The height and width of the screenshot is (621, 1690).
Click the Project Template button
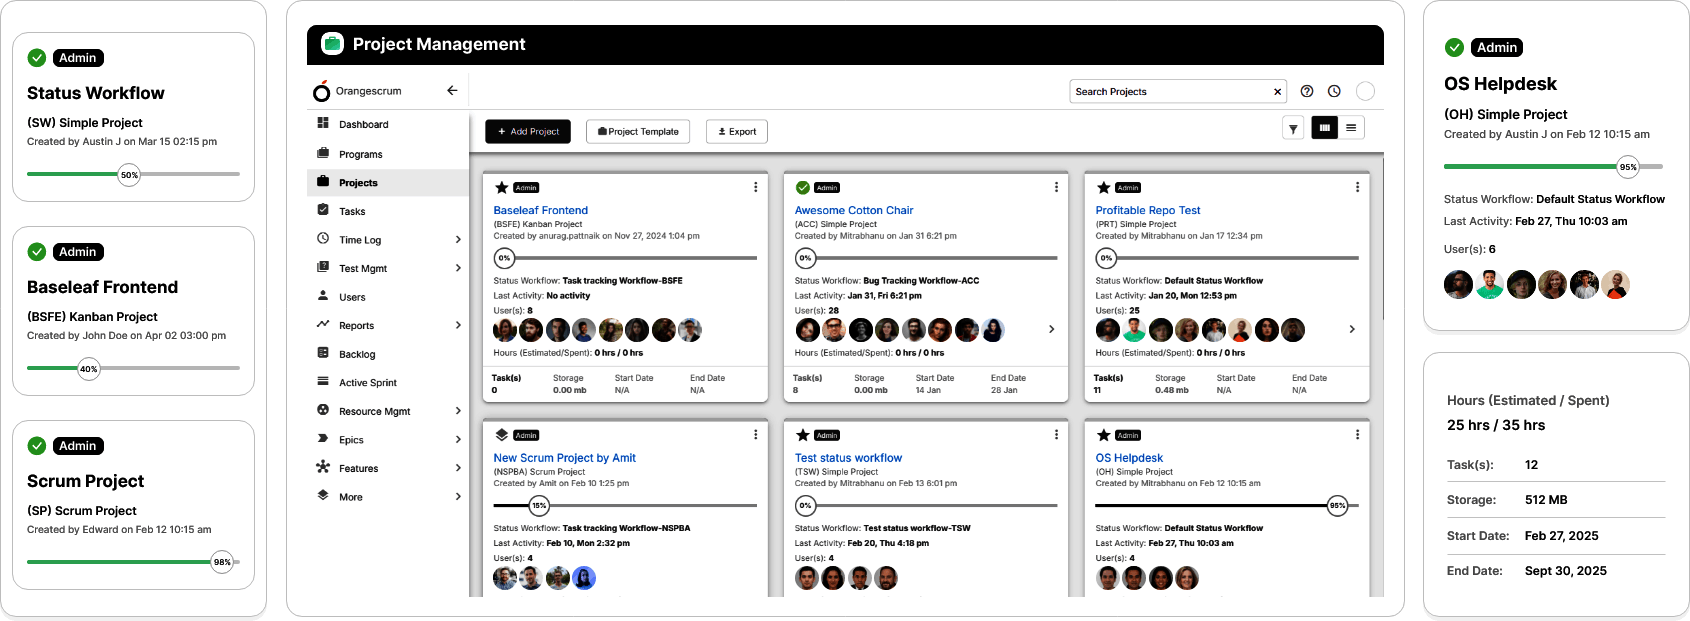pyautogui.click(x=638, y=131)
